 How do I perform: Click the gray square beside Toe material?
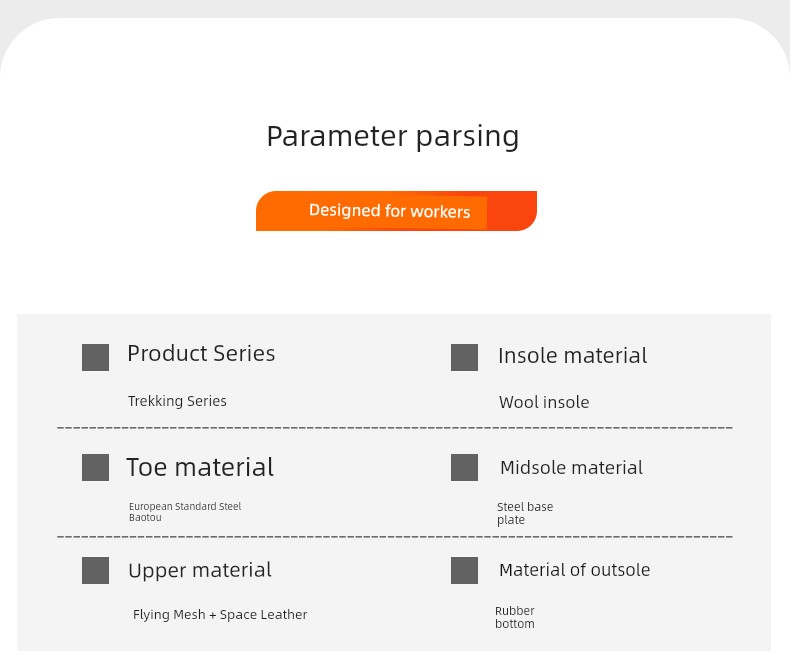(x=95, y=467)
